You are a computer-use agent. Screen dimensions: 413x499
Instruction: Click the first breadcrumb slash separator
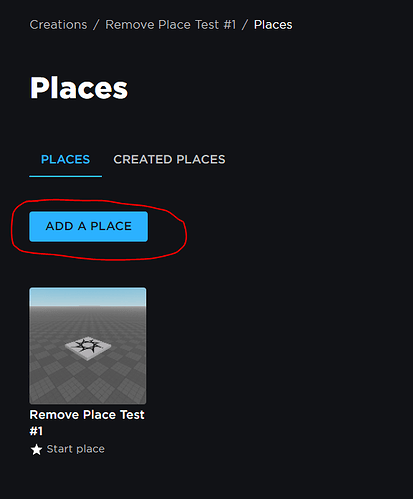[x=96, y=25]
